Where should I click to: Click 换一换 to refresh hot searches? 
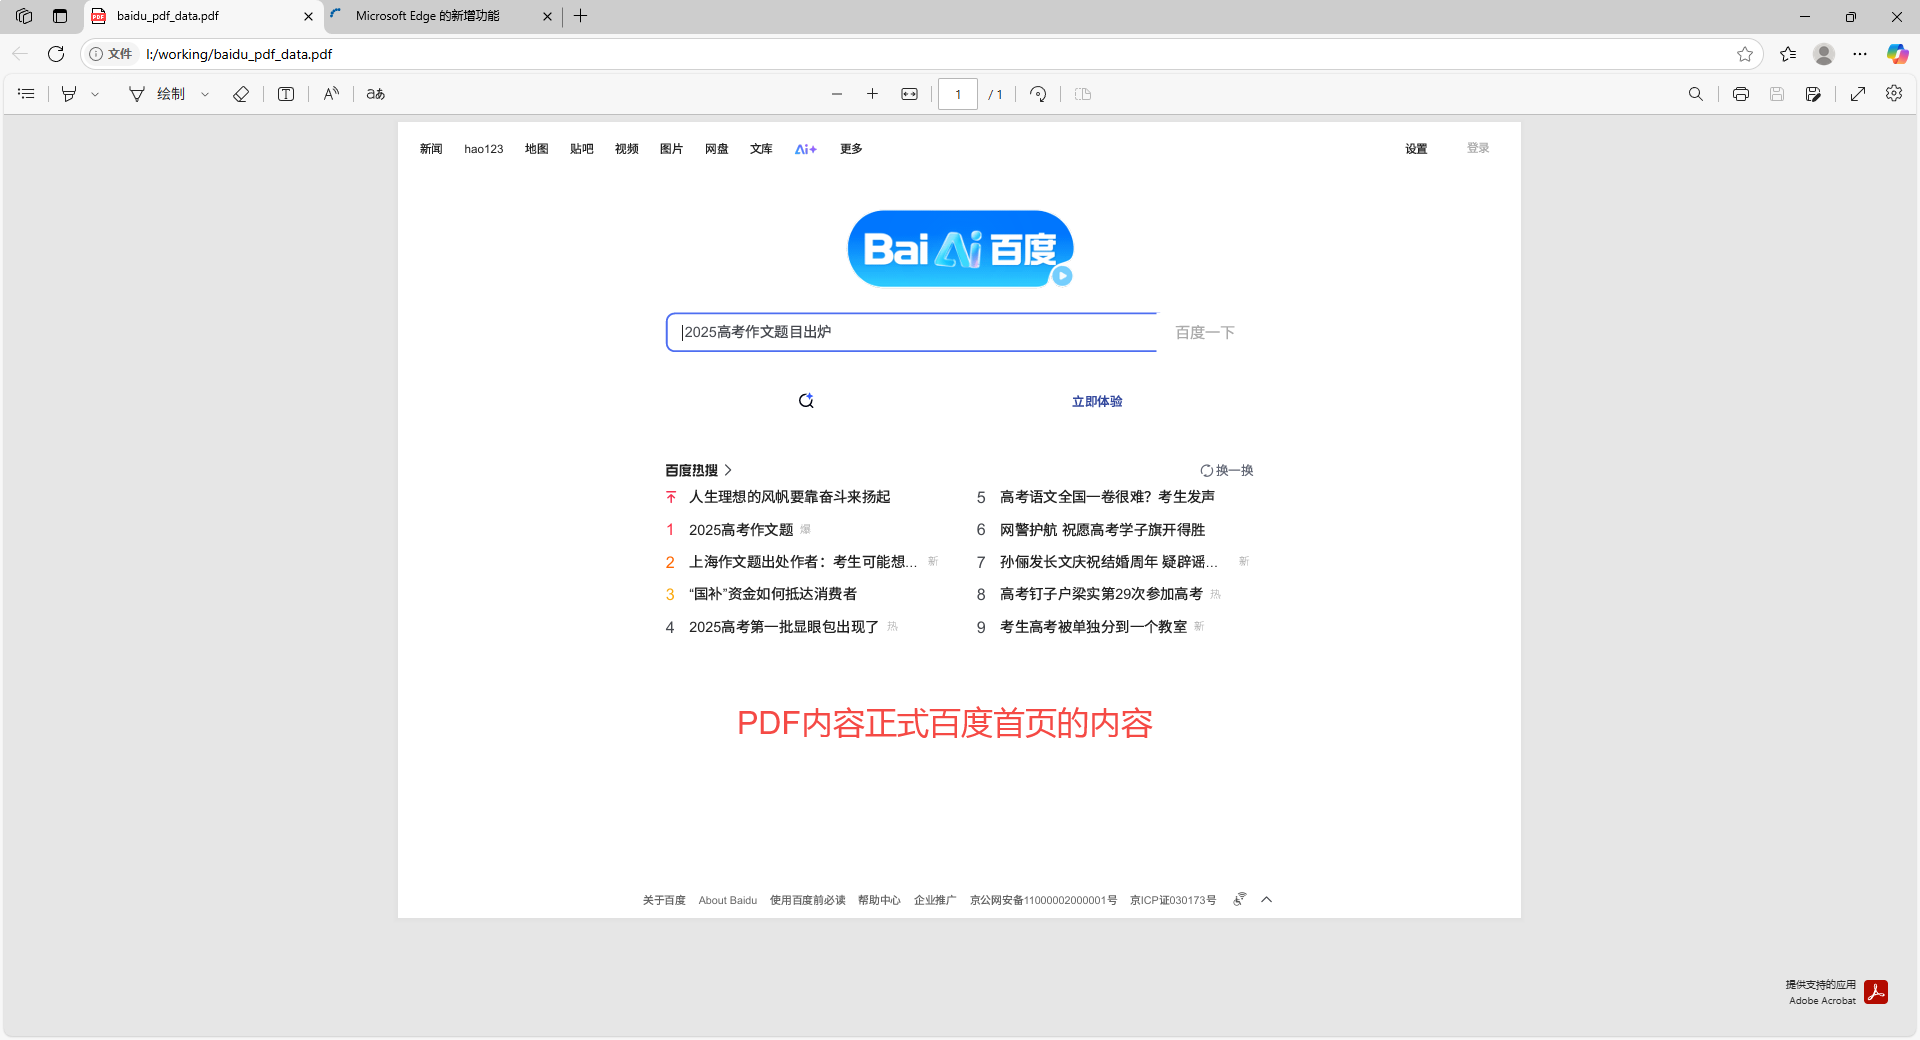point(1227,470)
